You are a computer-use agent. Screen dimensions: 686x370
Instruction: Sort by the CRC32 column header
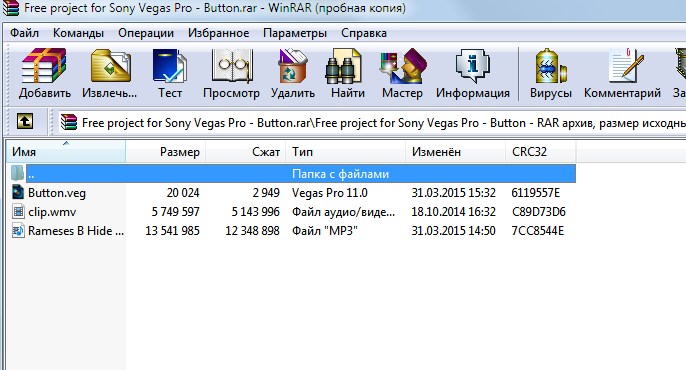pos(541,152)
